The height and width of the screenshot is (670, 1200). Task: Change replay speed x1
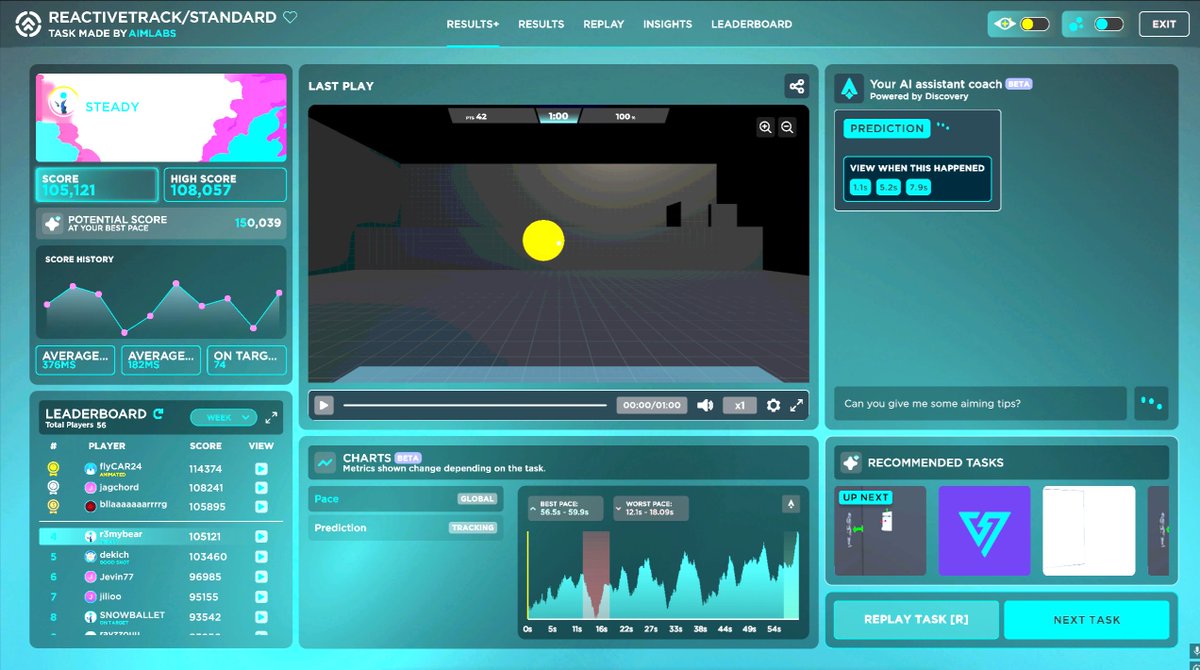tap(739, 405)
